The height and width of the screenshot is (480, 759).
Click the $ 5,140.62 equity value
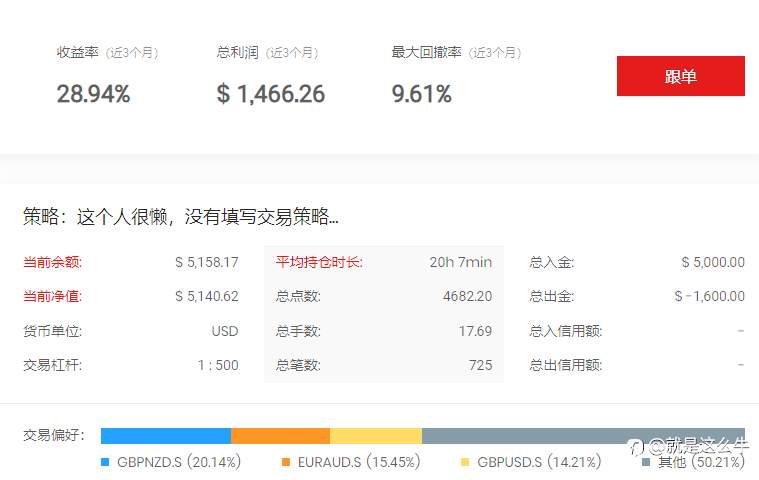click(x=207, y=296)
